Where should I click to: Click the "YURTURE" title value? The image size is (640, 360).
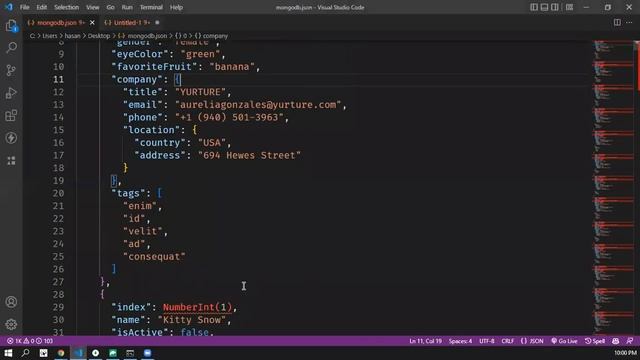[200, 92]
